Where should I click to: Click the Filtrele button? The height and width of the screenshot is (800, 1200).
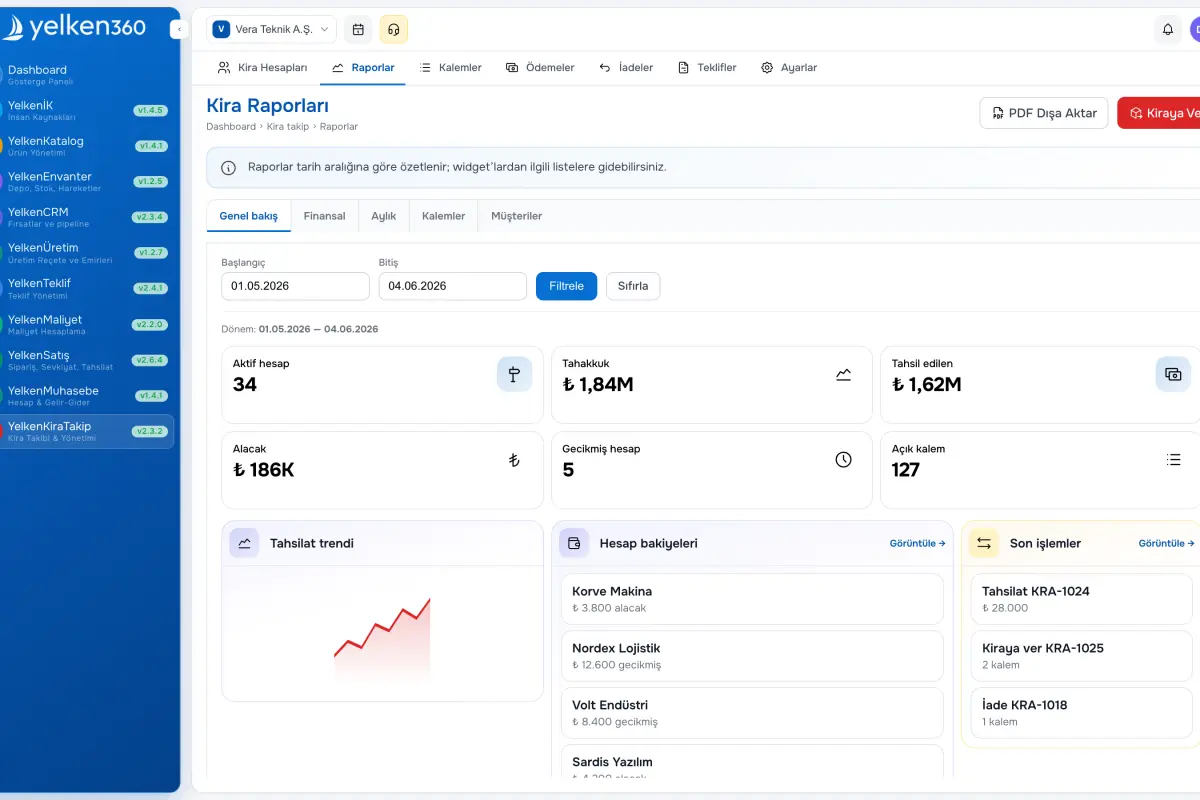566,286
